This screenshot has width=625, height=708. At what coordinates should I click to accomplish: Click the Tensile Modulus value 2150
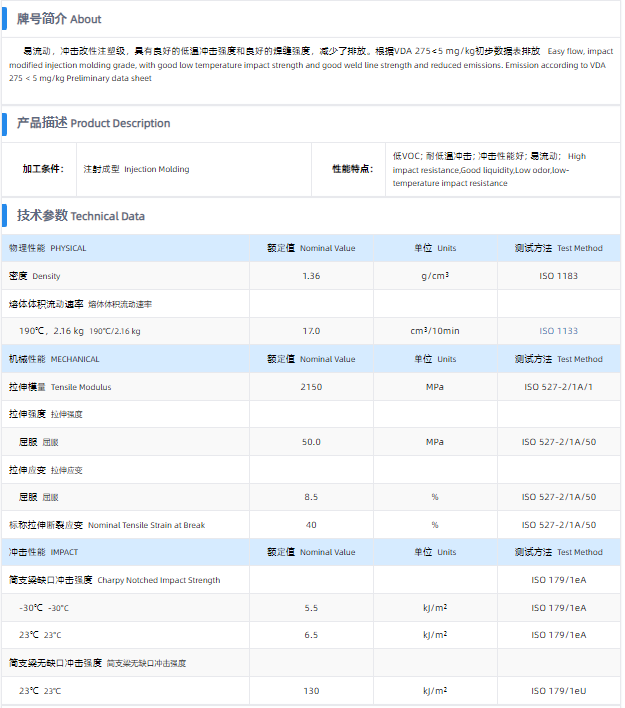(x=311, y=386)
